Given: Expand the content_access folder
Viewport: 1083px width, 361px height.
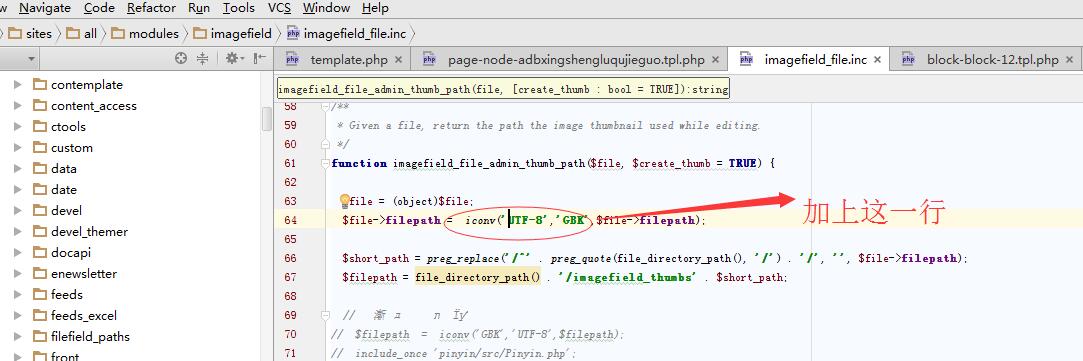Looking at the screenshot, I should pos(18,106).
